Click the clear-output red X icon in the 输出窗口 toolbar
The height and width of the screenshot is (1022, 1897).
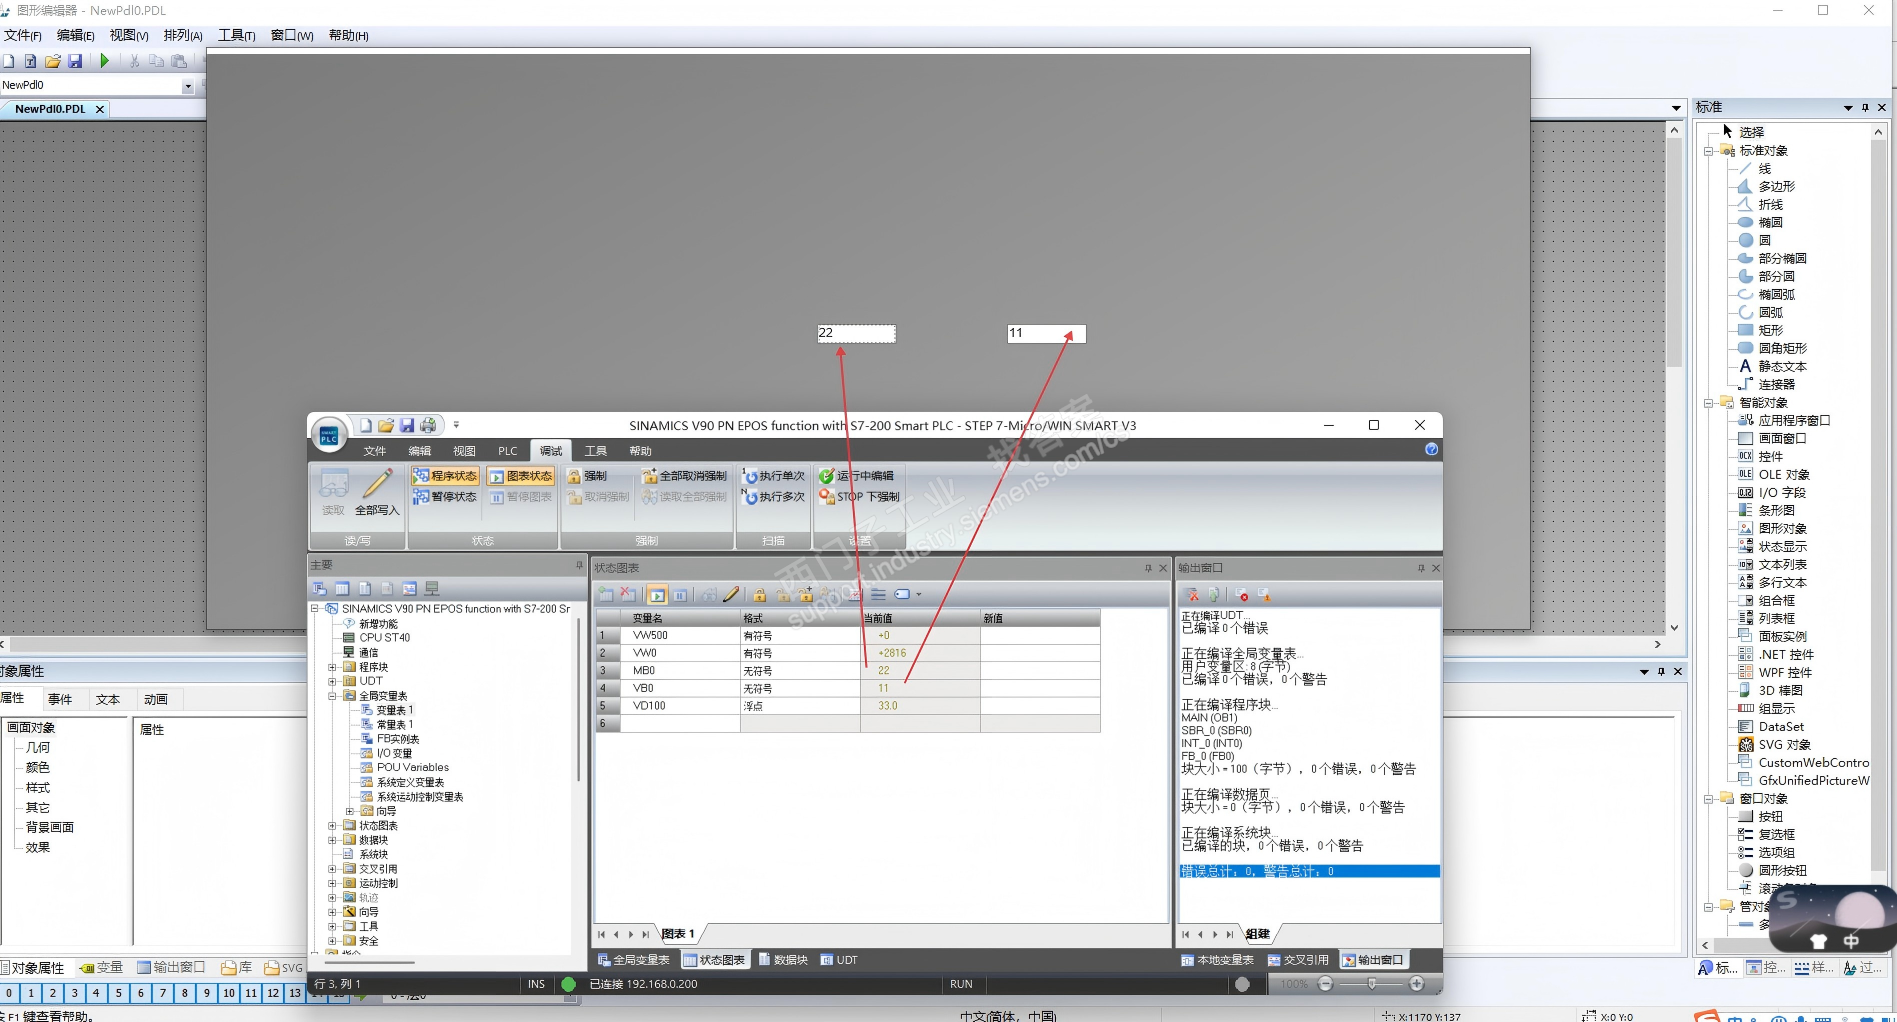(x=1192, y=595)
